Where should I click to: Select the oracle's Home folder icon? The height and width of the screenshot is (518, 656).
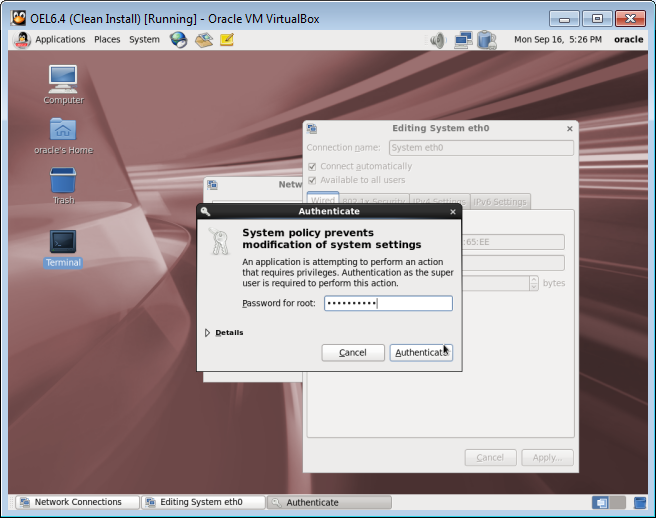(x=63, y=136)
